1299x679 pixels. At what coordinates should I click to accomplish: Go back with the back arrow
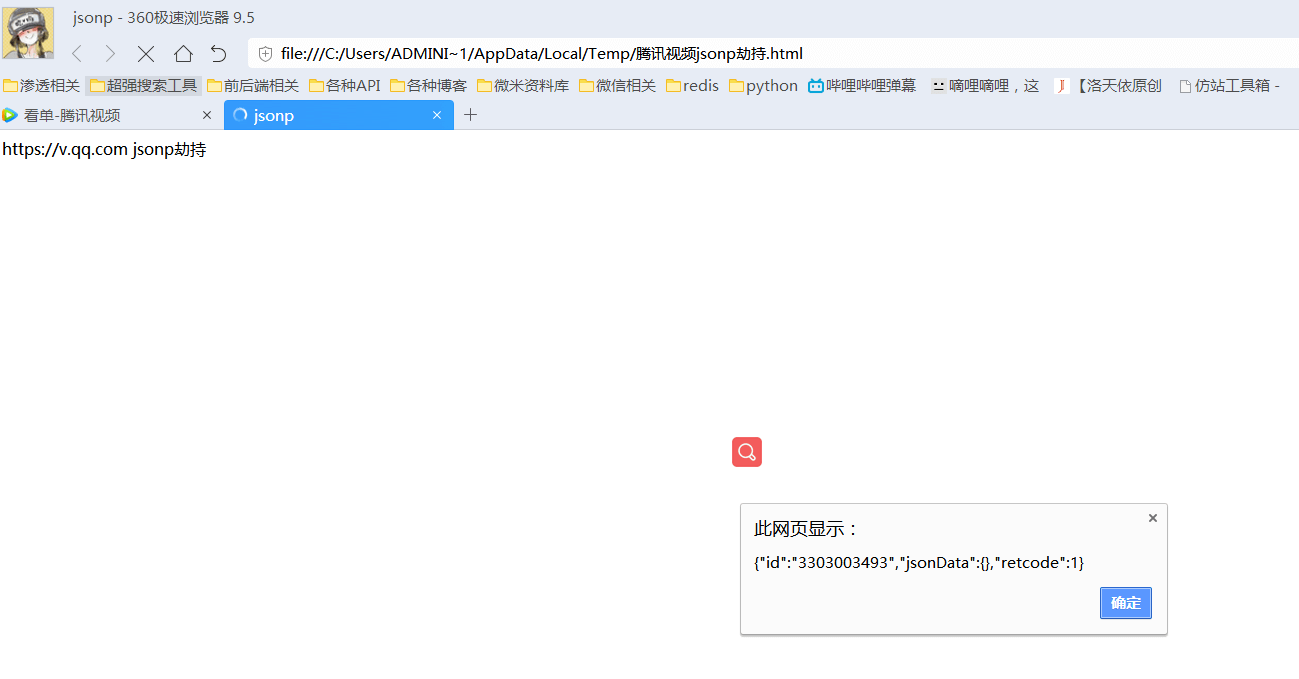[x=77, y=54]
